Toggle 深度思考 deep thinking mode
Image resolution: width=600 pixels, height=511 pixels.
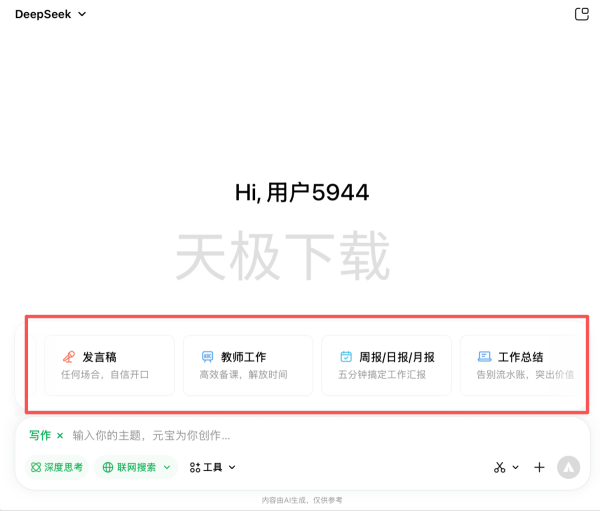coord(57,467)
